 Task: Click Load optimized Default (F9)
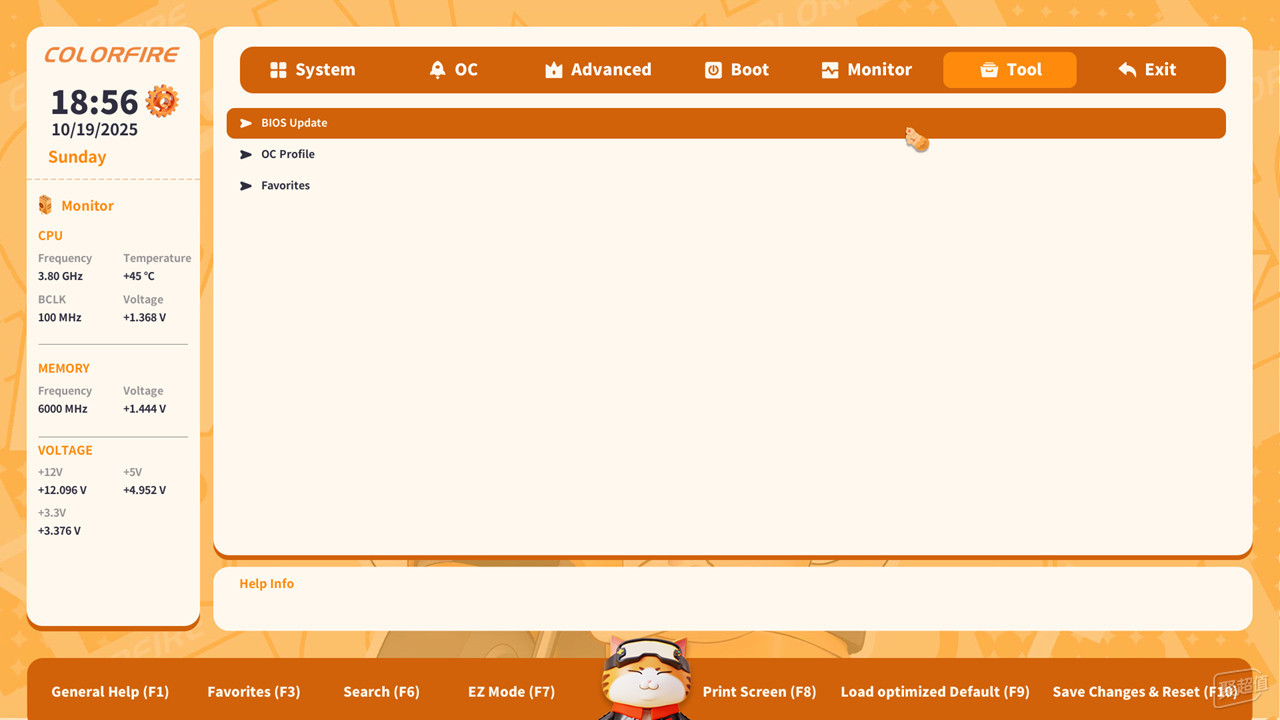934,692
